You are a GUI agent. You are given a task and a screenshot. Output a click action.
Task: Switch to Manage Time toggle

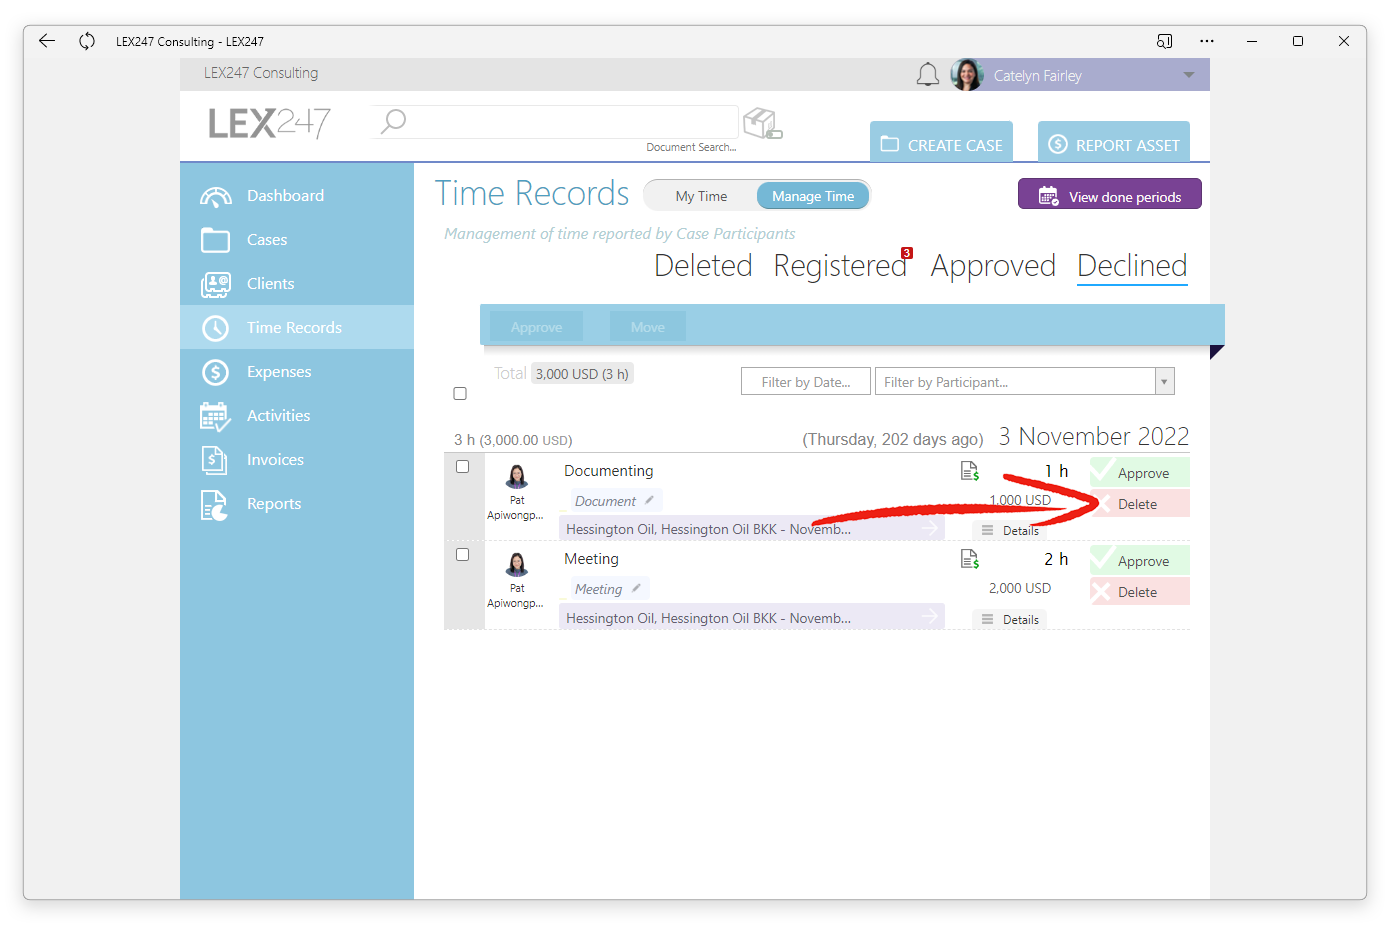tap(813, 196)
